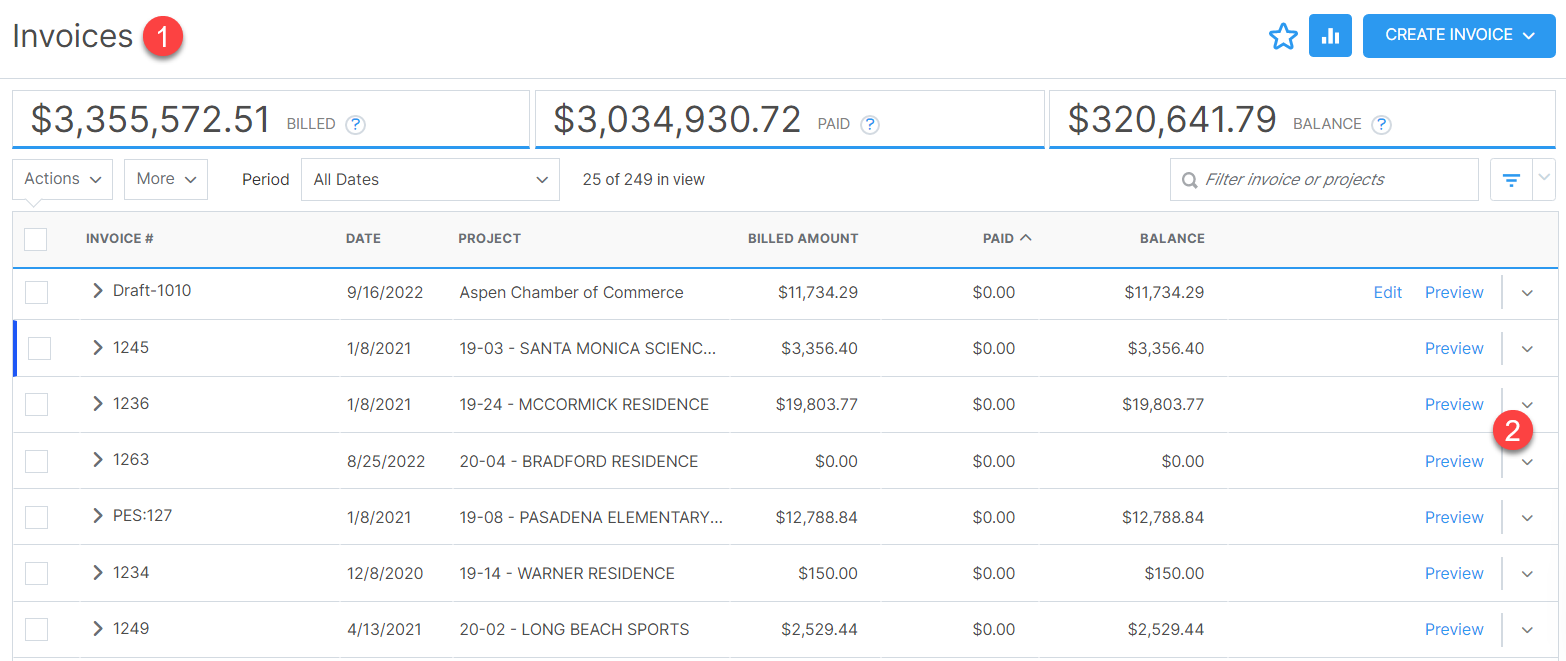The height and width of the screenshot is (661, 1566).
Task: Click the help icon next to PAID total
Action: (869, 124)
